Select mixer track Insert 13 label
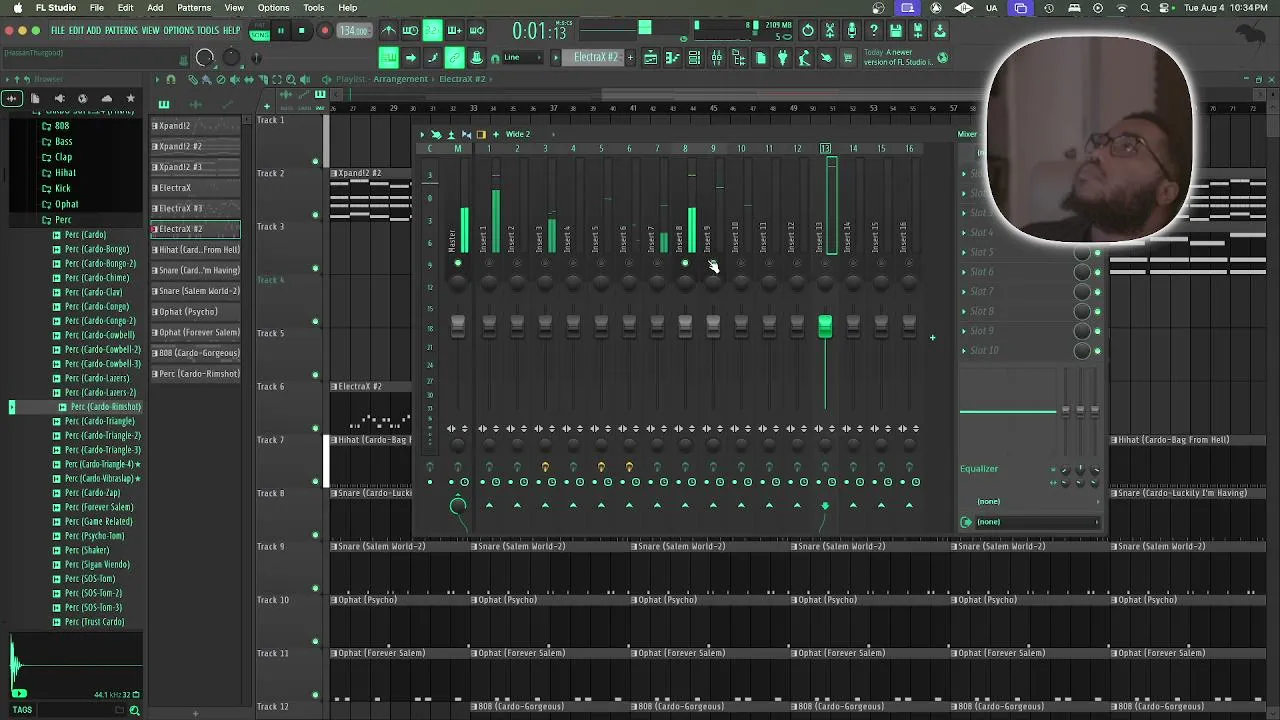Image resolution: width=1280 pixels, height=720 pixels. pyautogui.click(x=819, y=238)
